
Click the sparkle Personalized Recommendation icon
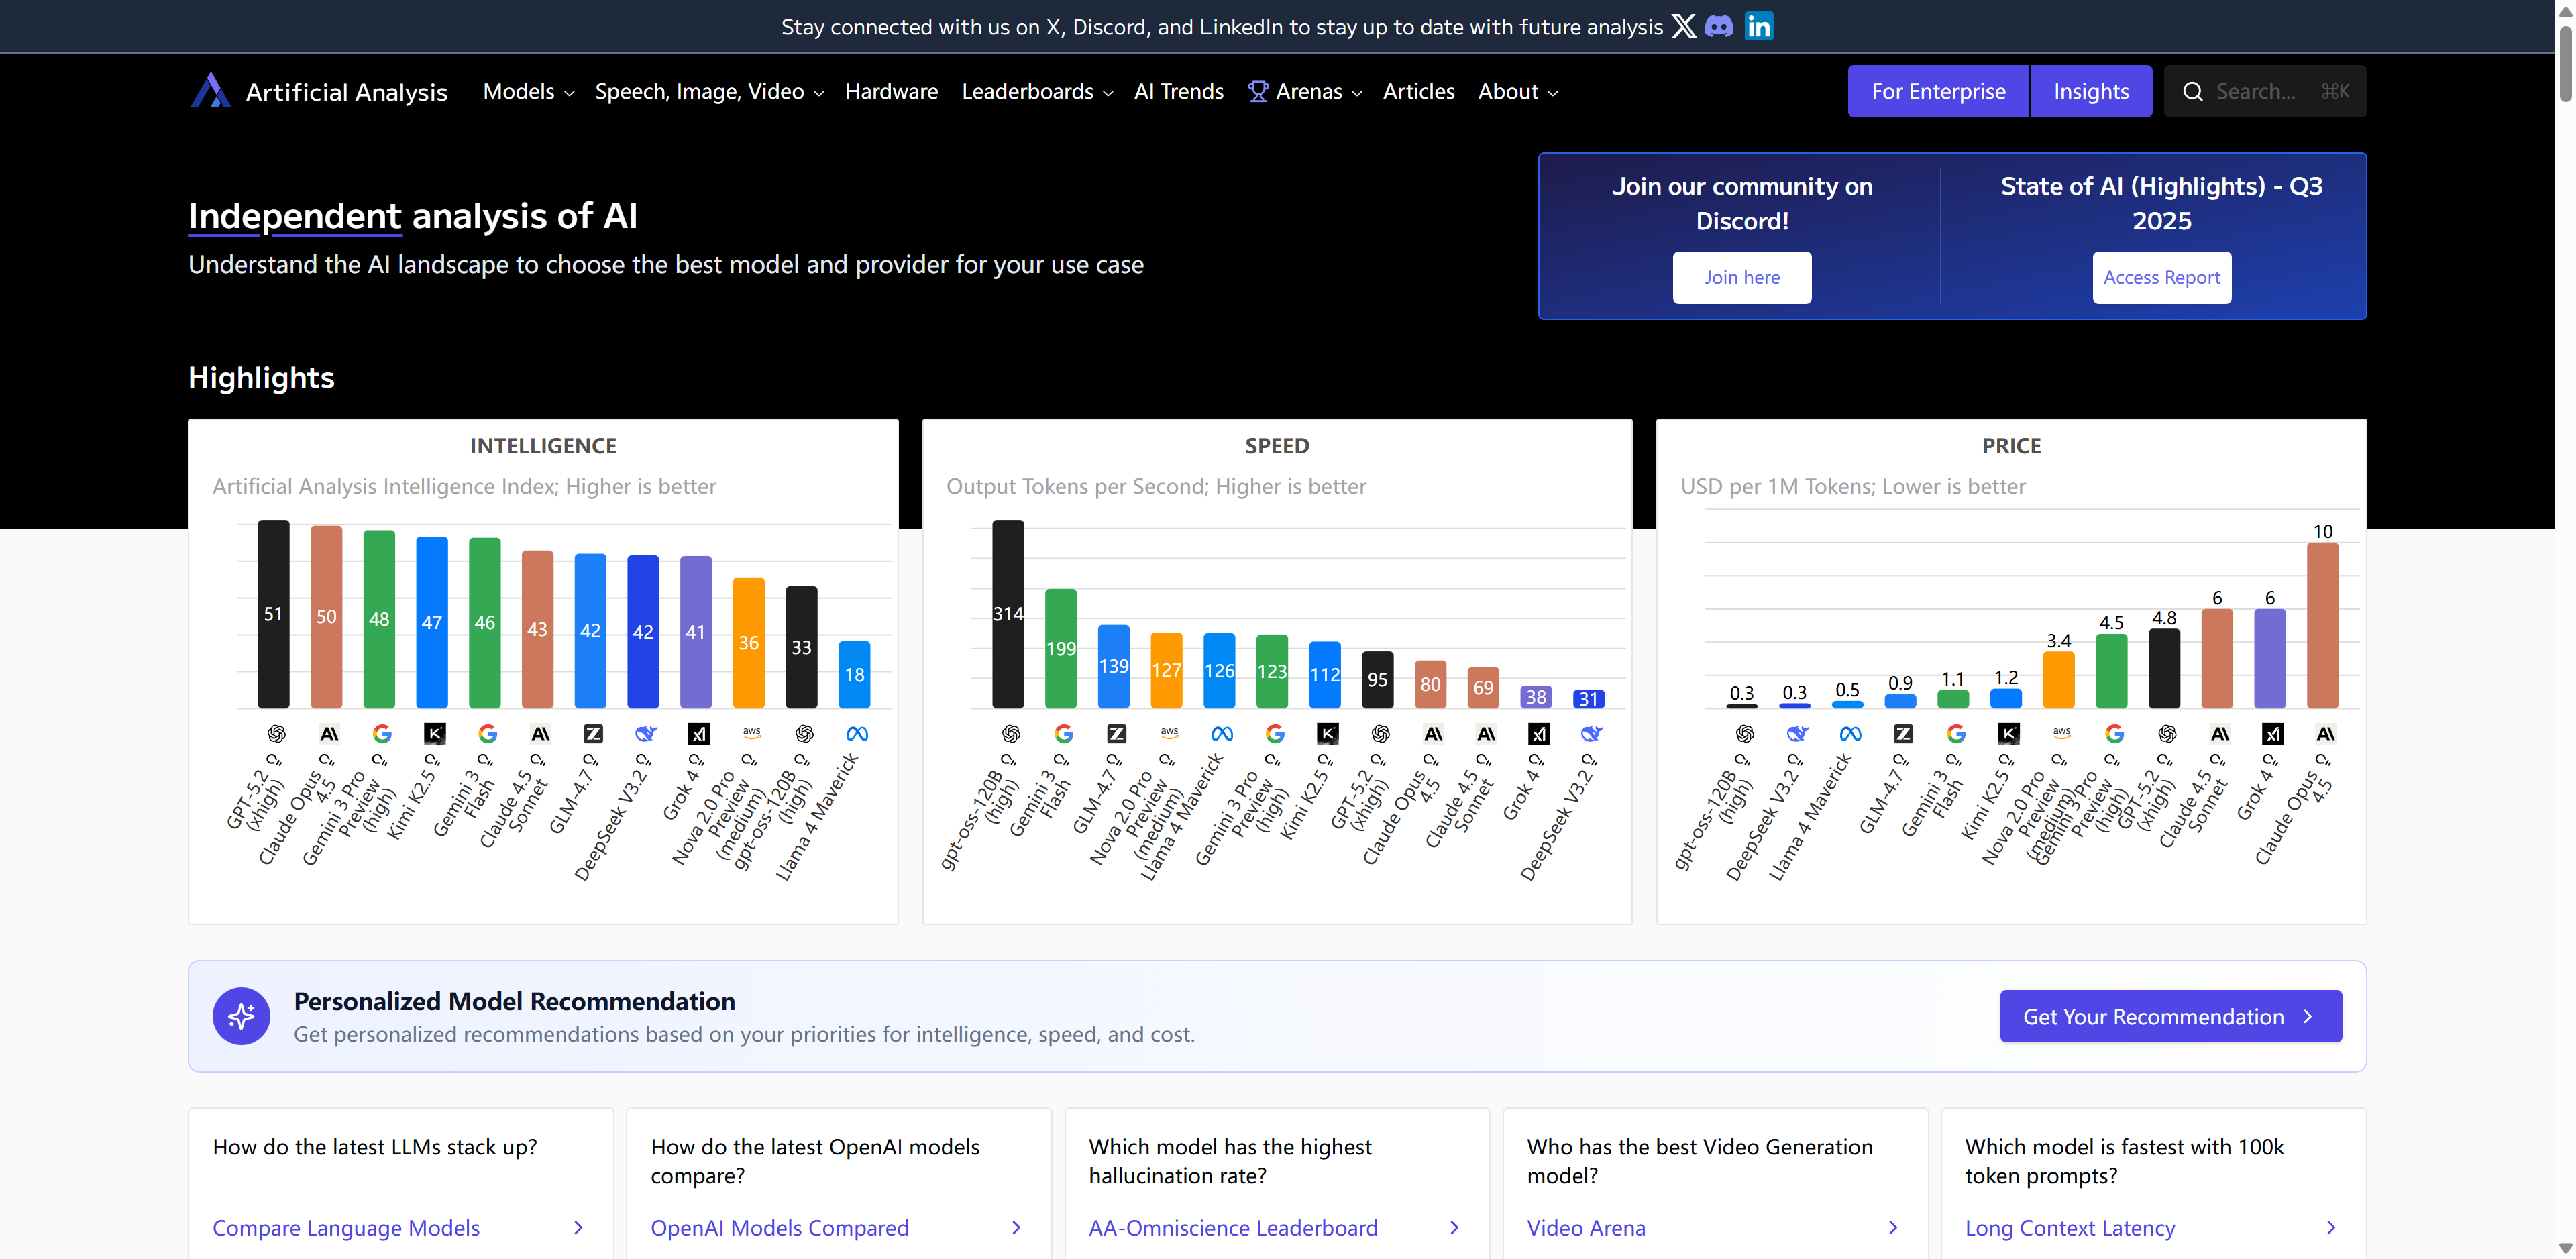[x=241, y=1016]
